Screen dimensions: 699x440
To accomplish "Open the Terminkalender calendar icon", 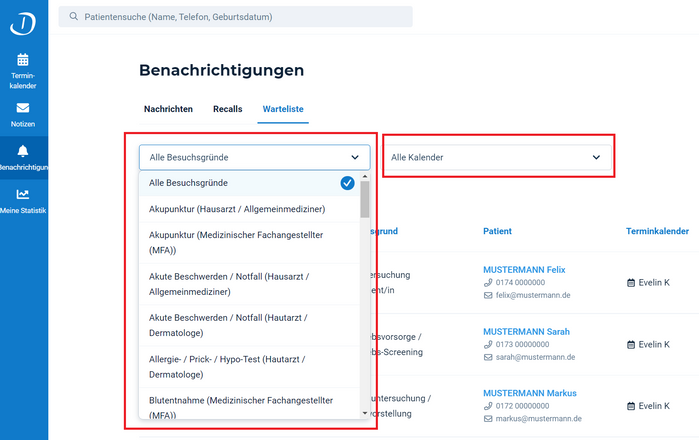I will tap(23, 60).
